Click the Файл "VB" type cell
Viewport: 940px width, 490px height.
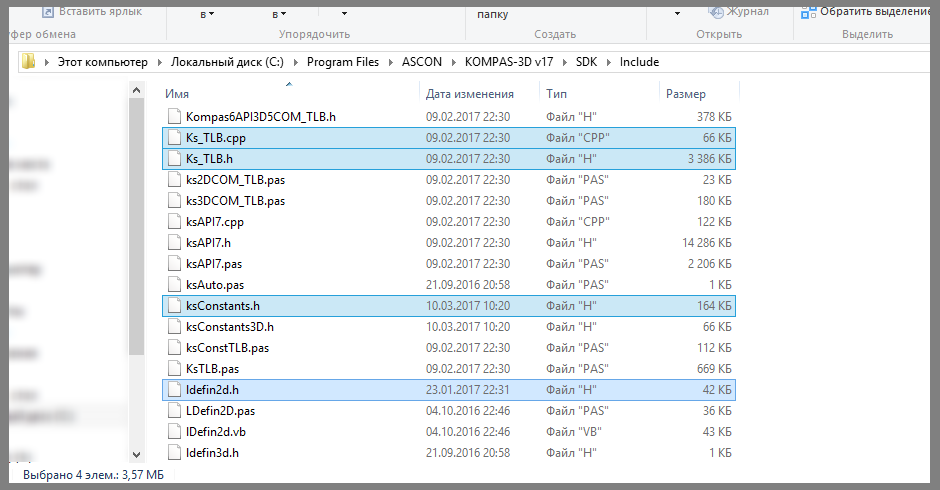[x=574, y=431]
